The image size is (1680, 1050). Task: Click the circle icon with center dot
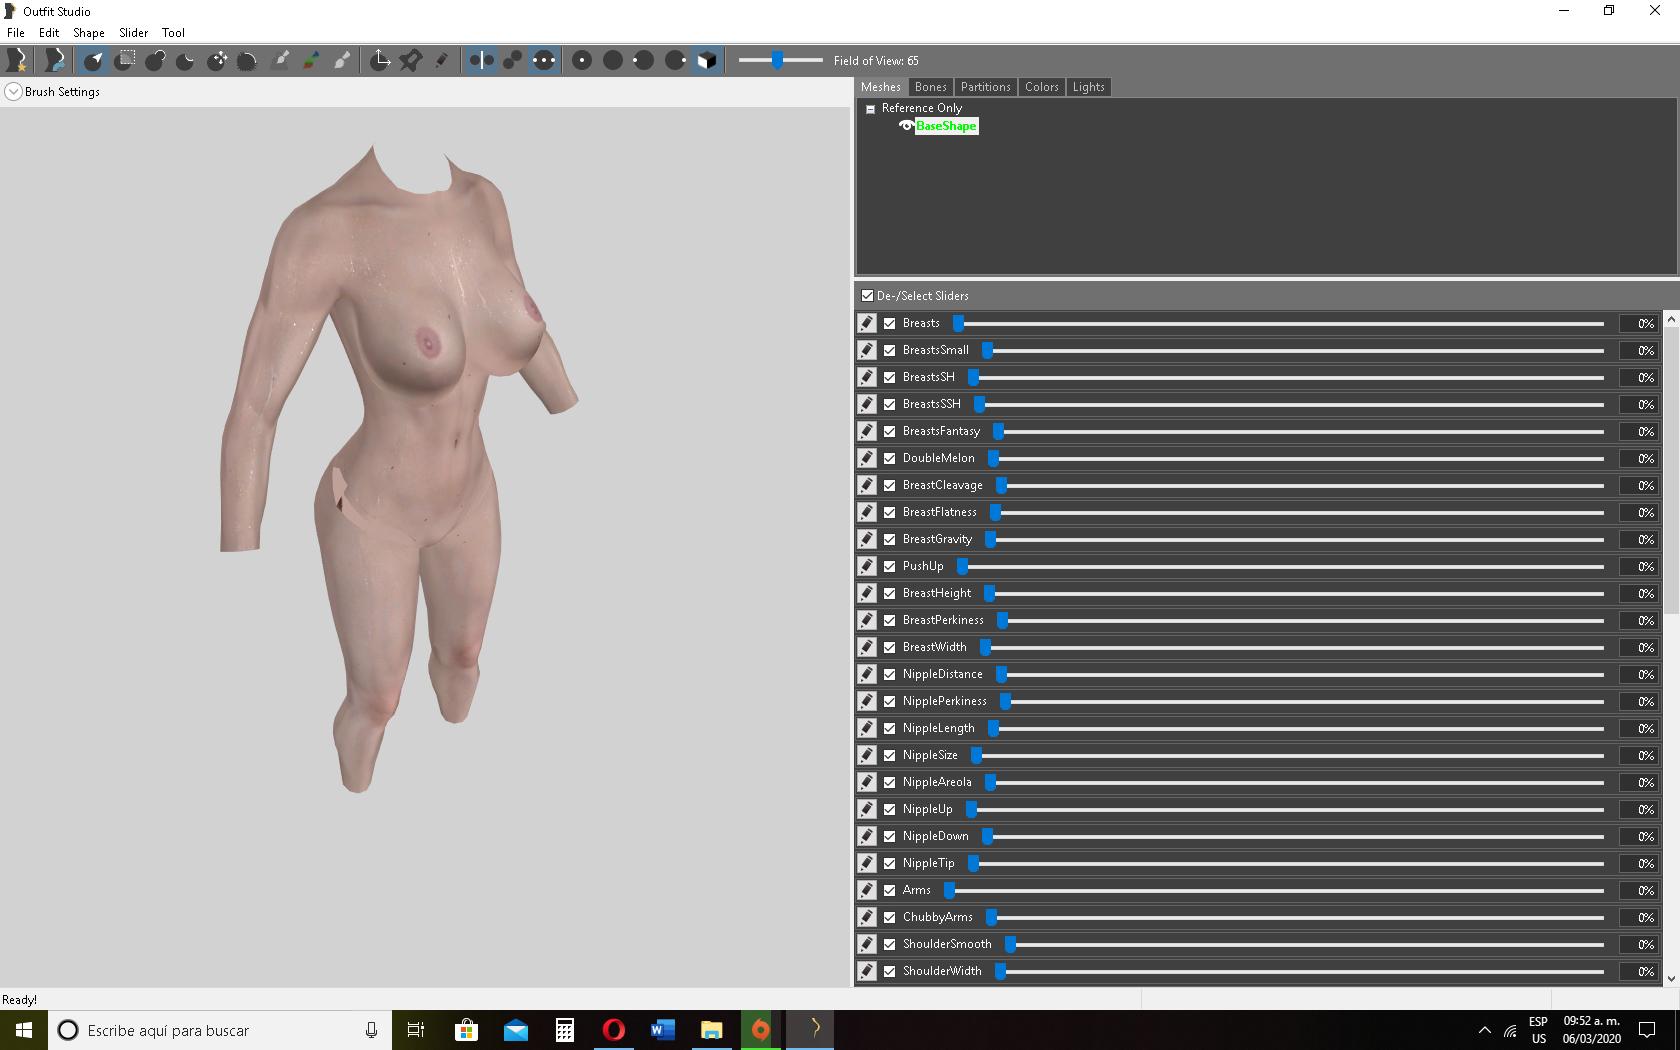coord(582,60)
